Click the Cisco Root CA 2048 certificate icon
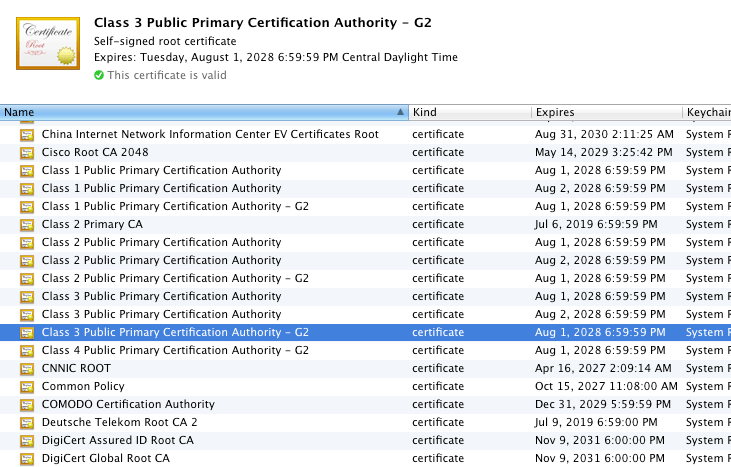 point(27,153)
